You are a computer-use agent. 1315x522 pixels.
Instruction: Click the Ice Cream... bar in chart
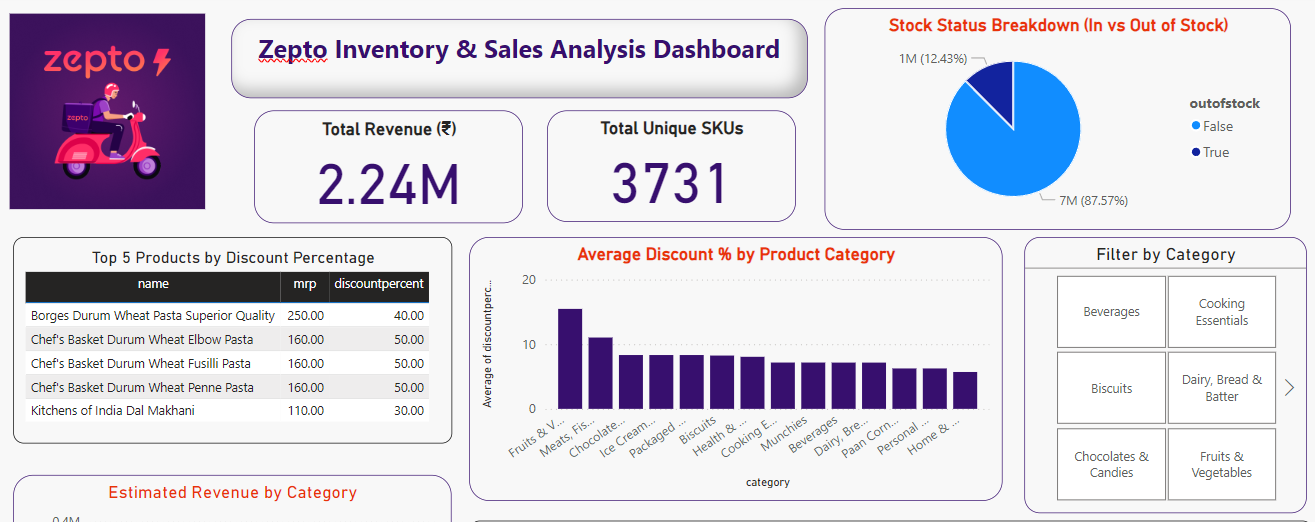[x=661, y=382]
